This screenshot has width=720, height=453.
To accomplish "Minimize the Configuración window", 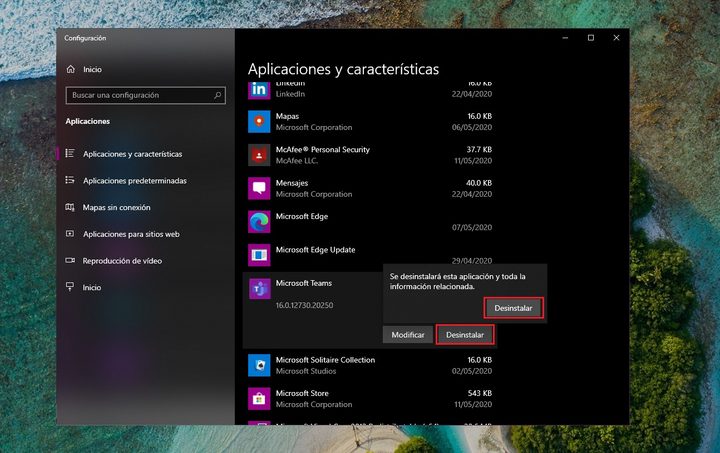I will click(x=565, y=38).
